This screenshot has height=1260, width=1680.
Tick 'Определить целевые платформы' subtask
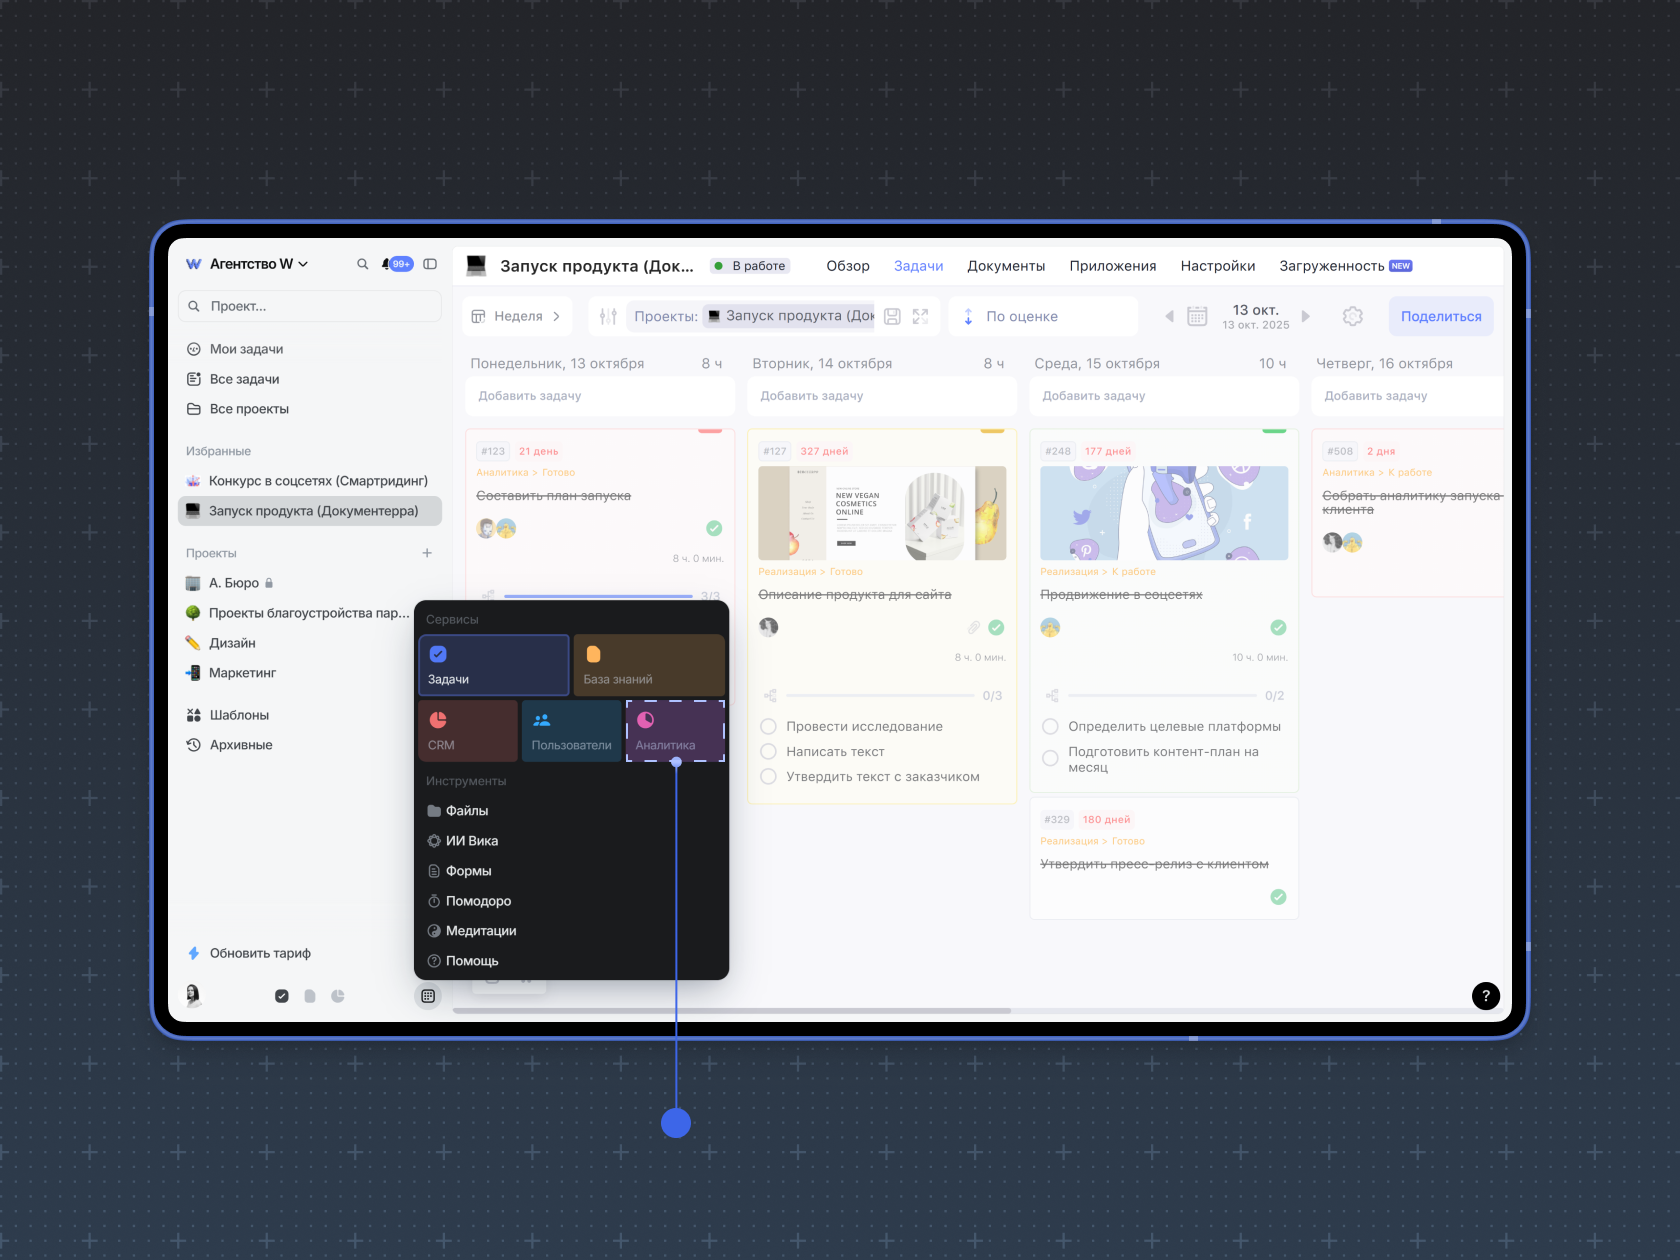tap(1050, 726)
